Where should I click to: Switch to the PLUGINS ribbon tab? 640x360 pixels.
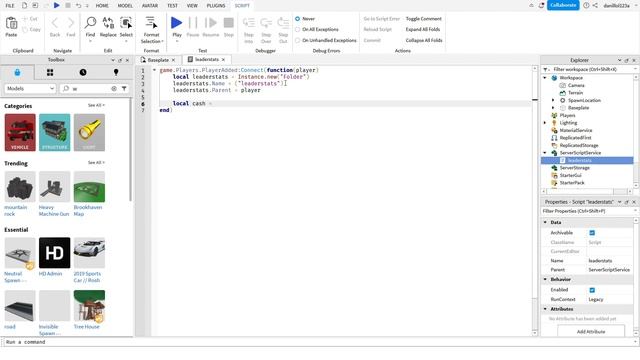pos(216,6)
